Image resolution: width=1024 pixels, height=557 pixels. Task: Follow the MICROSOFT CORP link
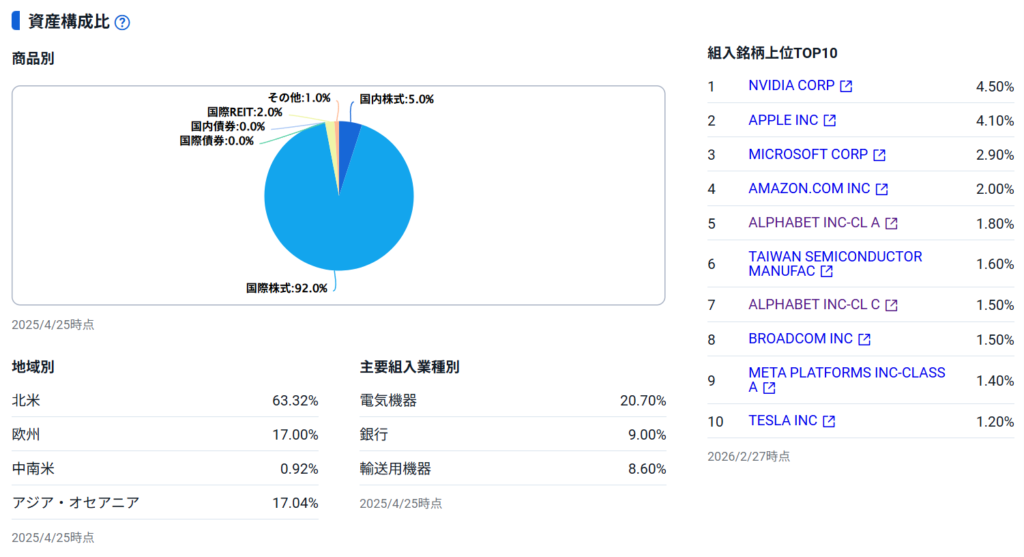click(x=808, y=154)
